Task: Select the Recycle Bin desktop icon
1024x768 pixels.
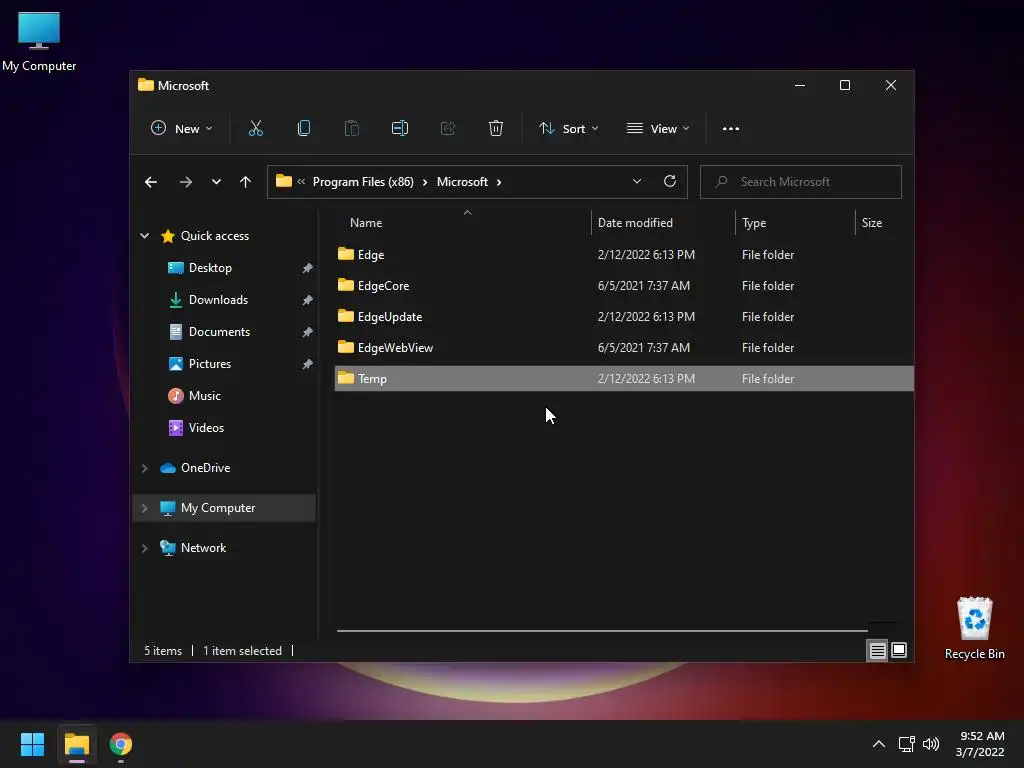Action: click(974, 628)
